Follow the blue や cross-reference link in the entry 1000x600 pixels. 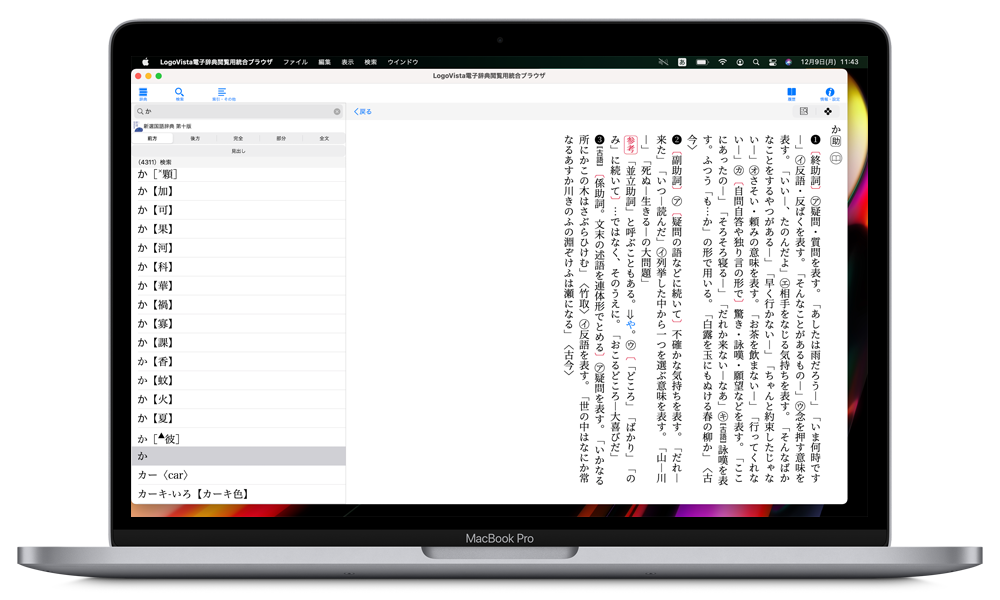631,325
